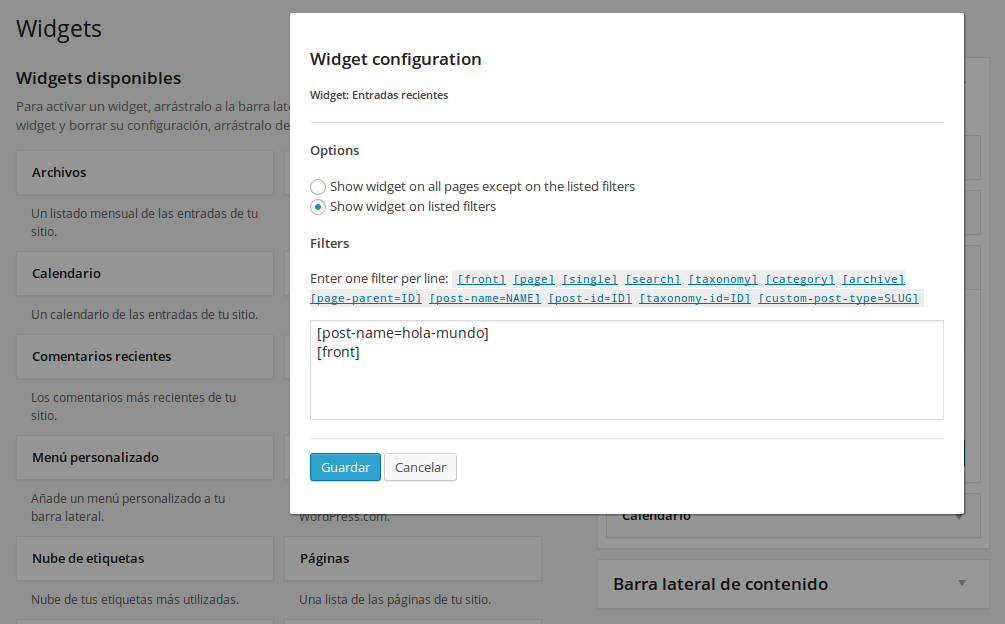The height and width of the screenshot is (624, 1005).
Task: Click the Cancelar button
Action: pyautogui.click(x=420, y=467)
